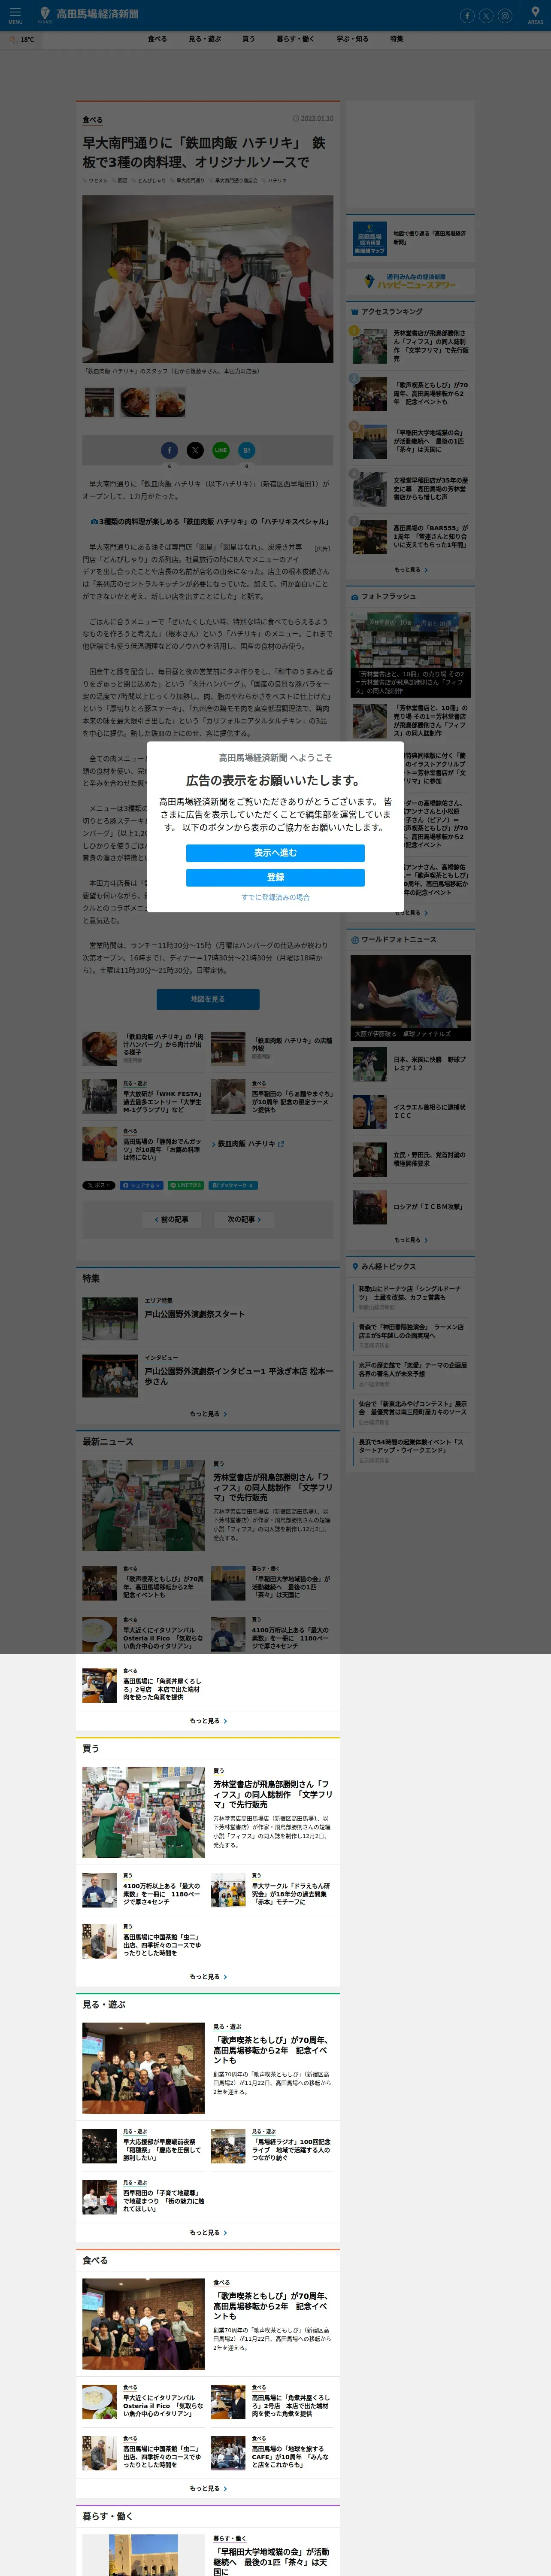Share article with round X button
This screenshot has height=2576, width=551.
(195, 450)
